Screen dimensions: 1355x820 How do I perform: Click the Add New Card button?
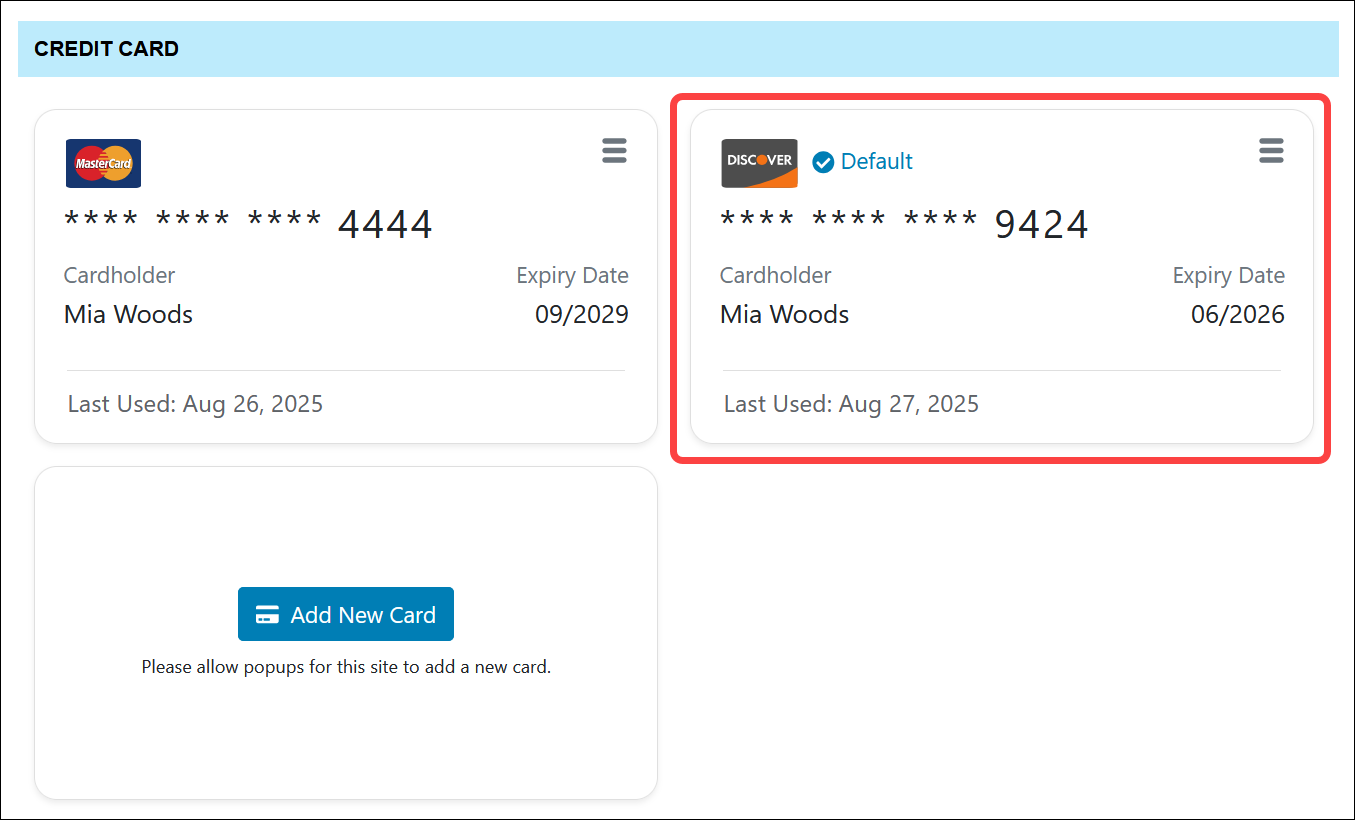pos(346,614)
